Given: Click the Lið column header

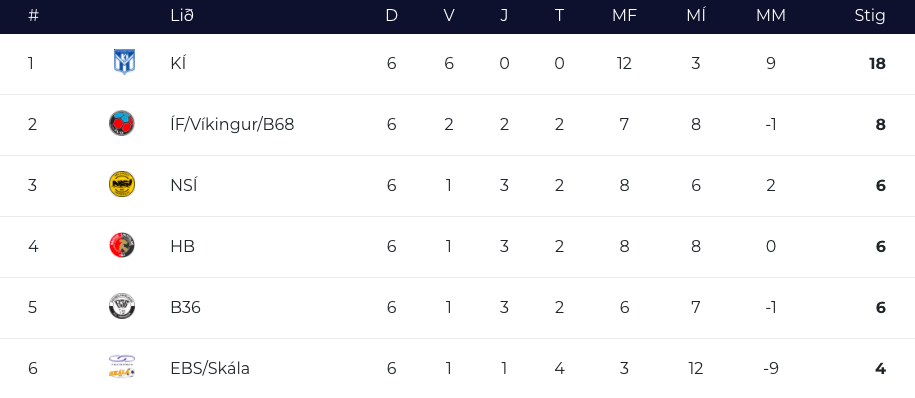Looking at the screenshot, I should point(181,16).
